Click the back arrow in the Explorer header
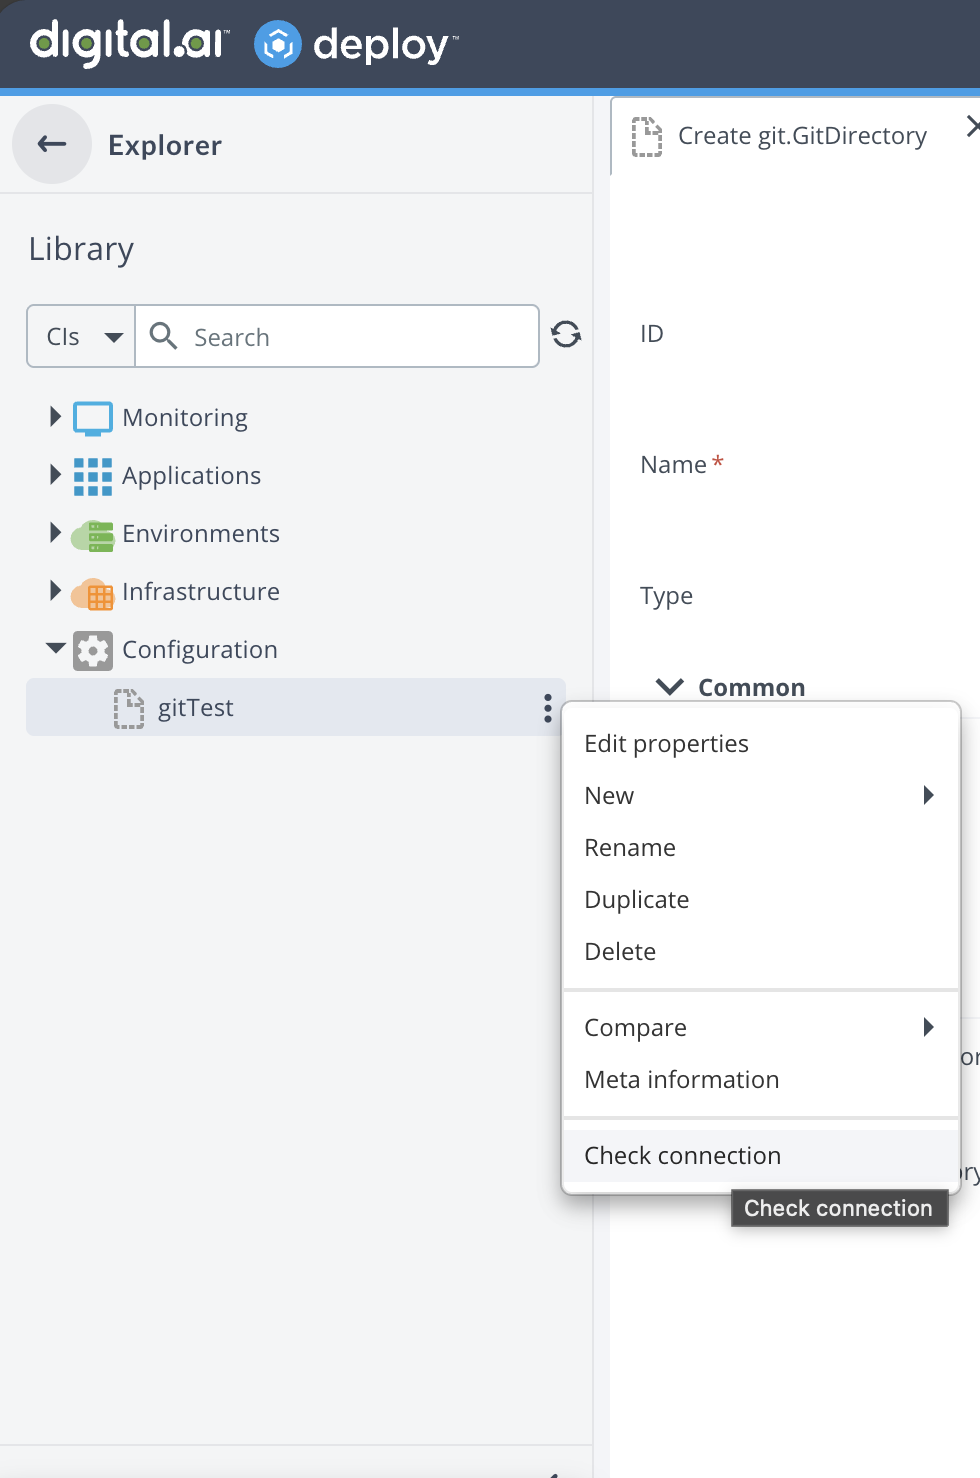The image size is (980, 1478). click(51, 144)
